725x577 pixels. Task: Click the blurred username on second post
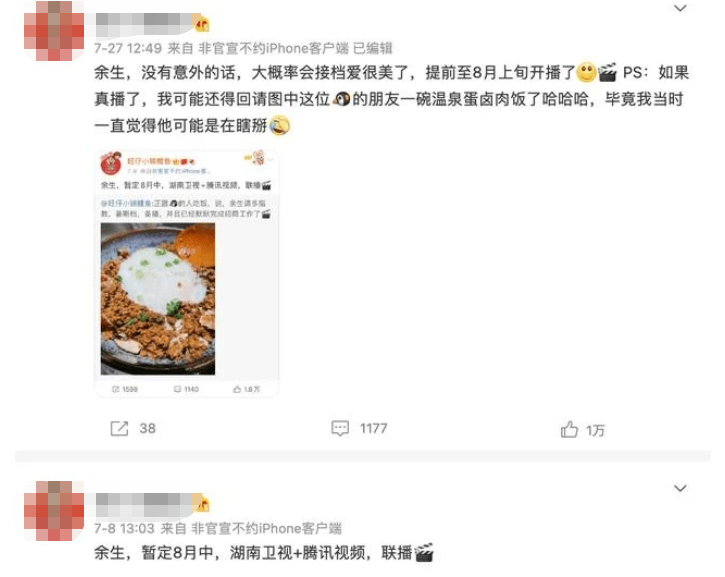point(144,504)
